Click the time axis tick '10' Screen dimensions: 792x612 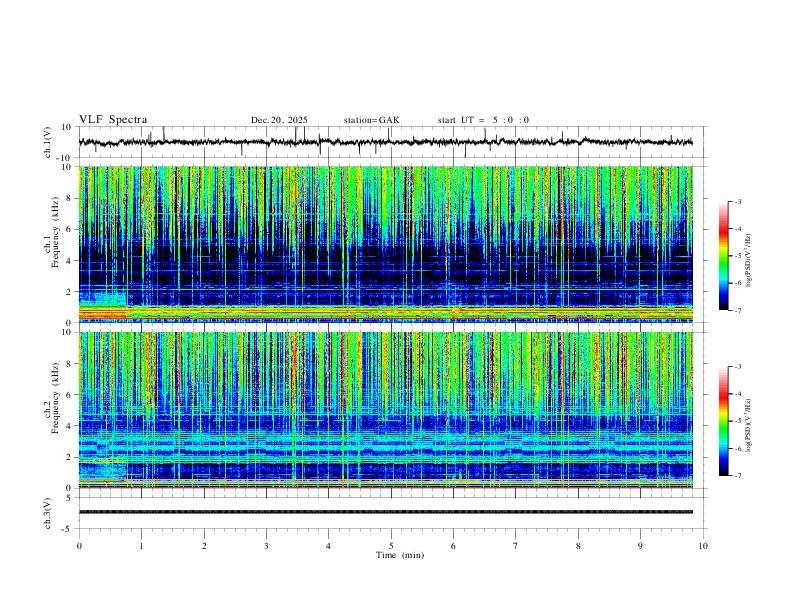pos(703,546)
